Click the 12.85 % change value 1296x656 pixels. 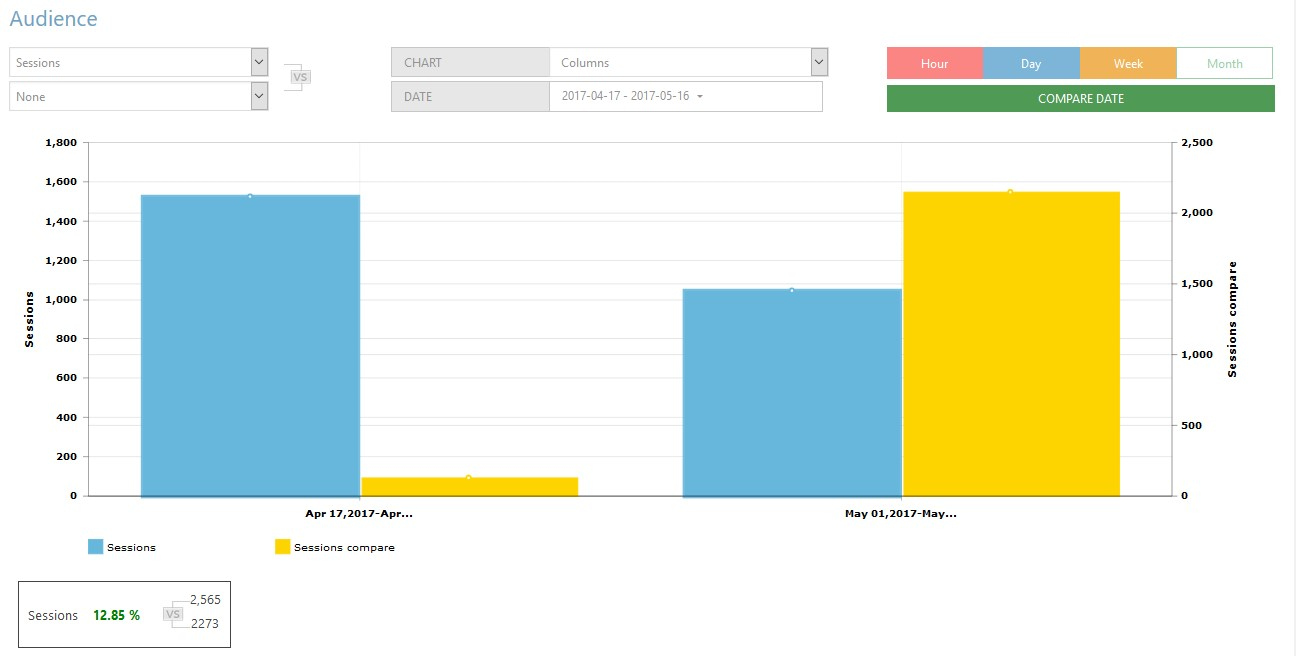[116, 615]
